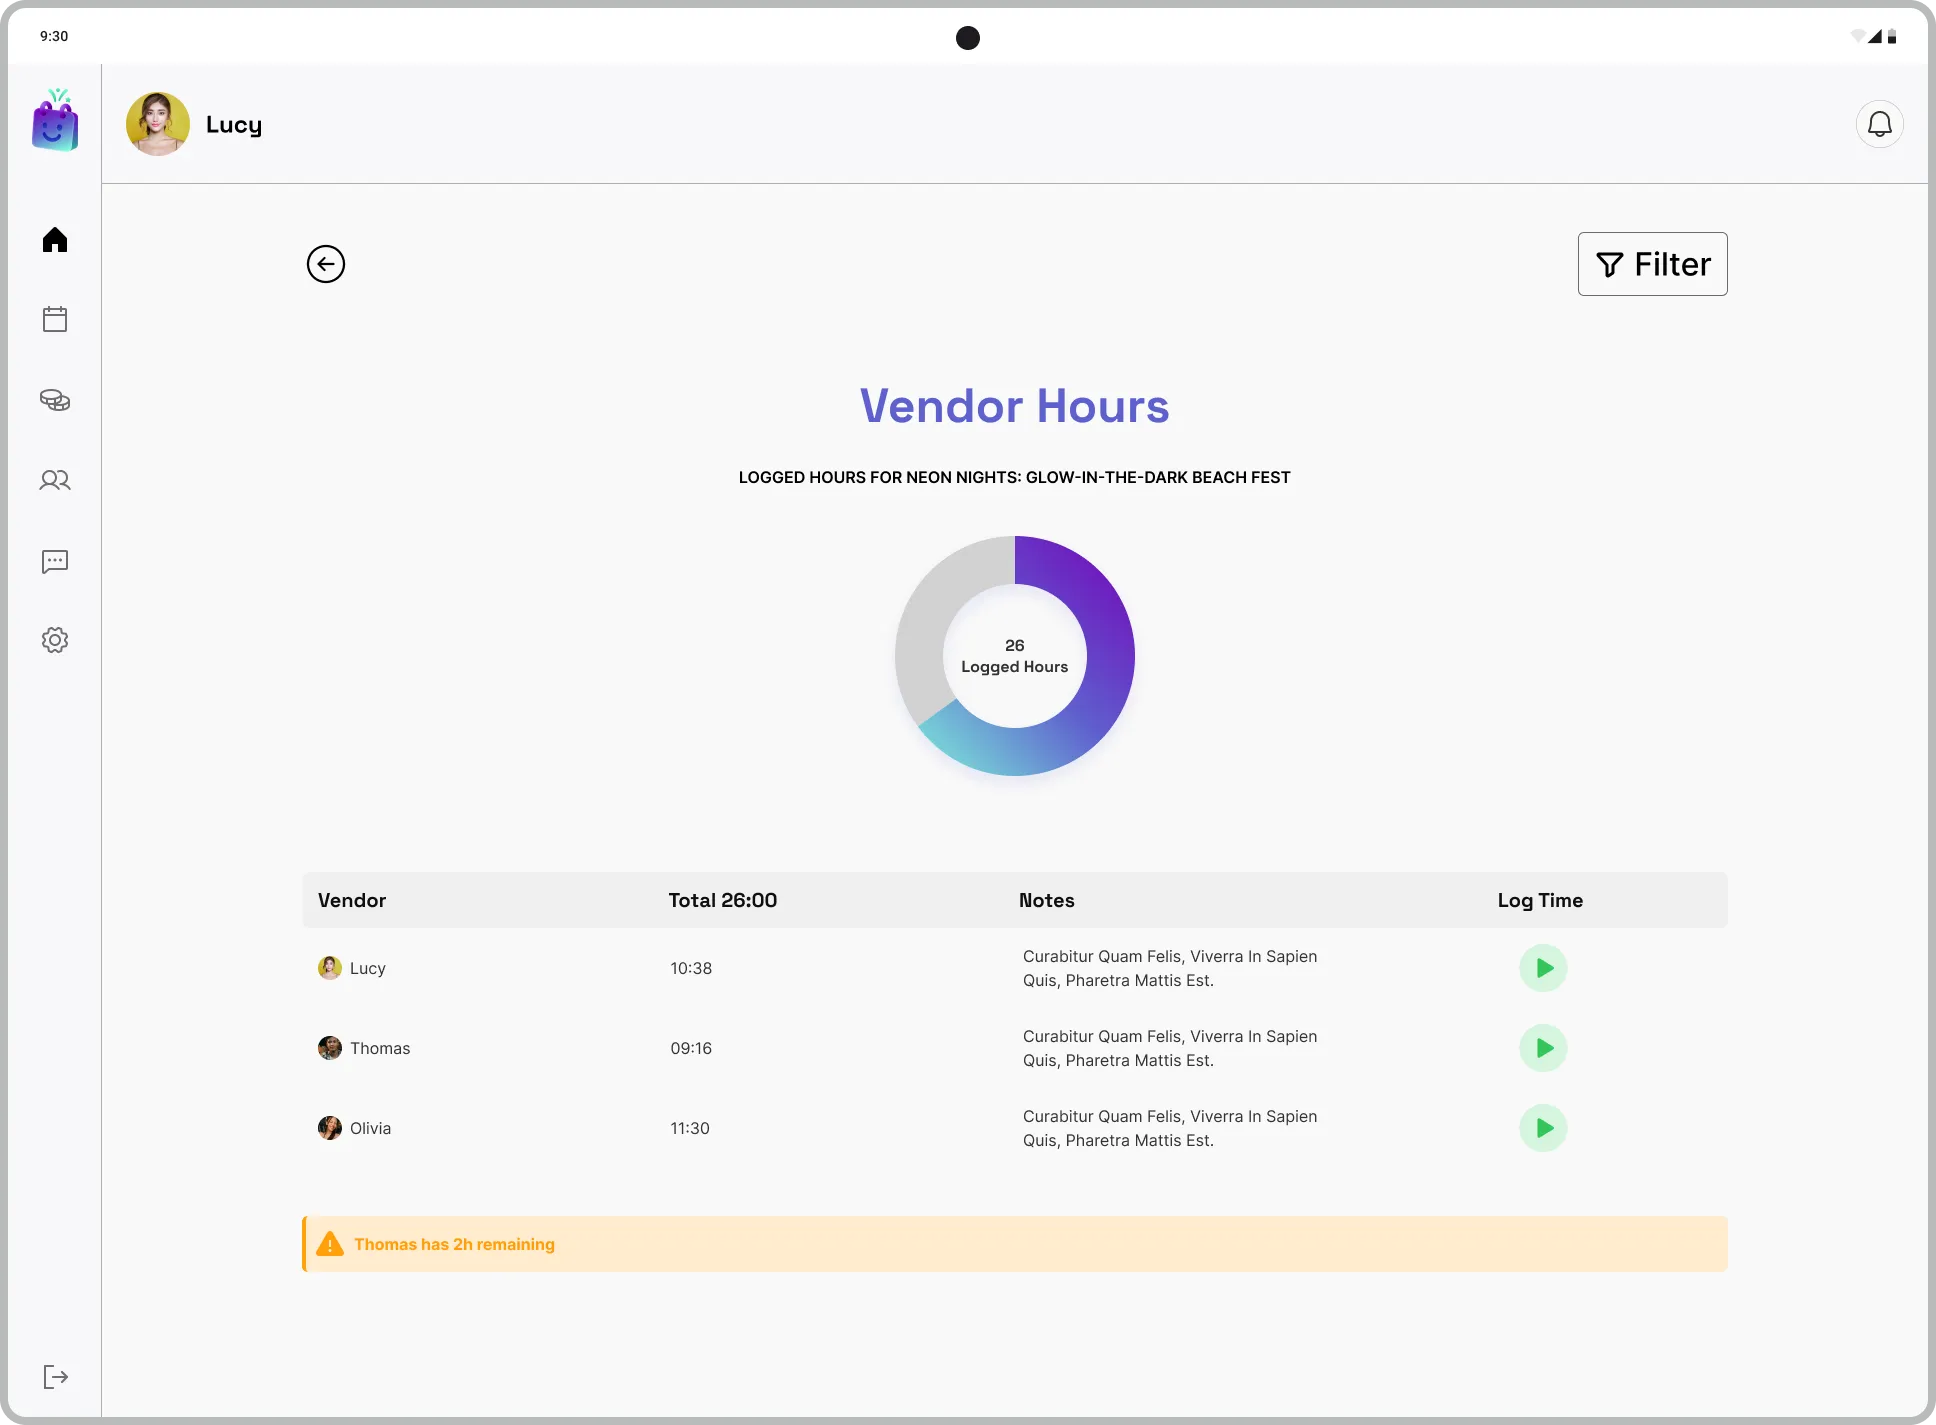Open the coins payments icon in sidebar
The image size is (1936, 1425).
(x=55, y=400)
